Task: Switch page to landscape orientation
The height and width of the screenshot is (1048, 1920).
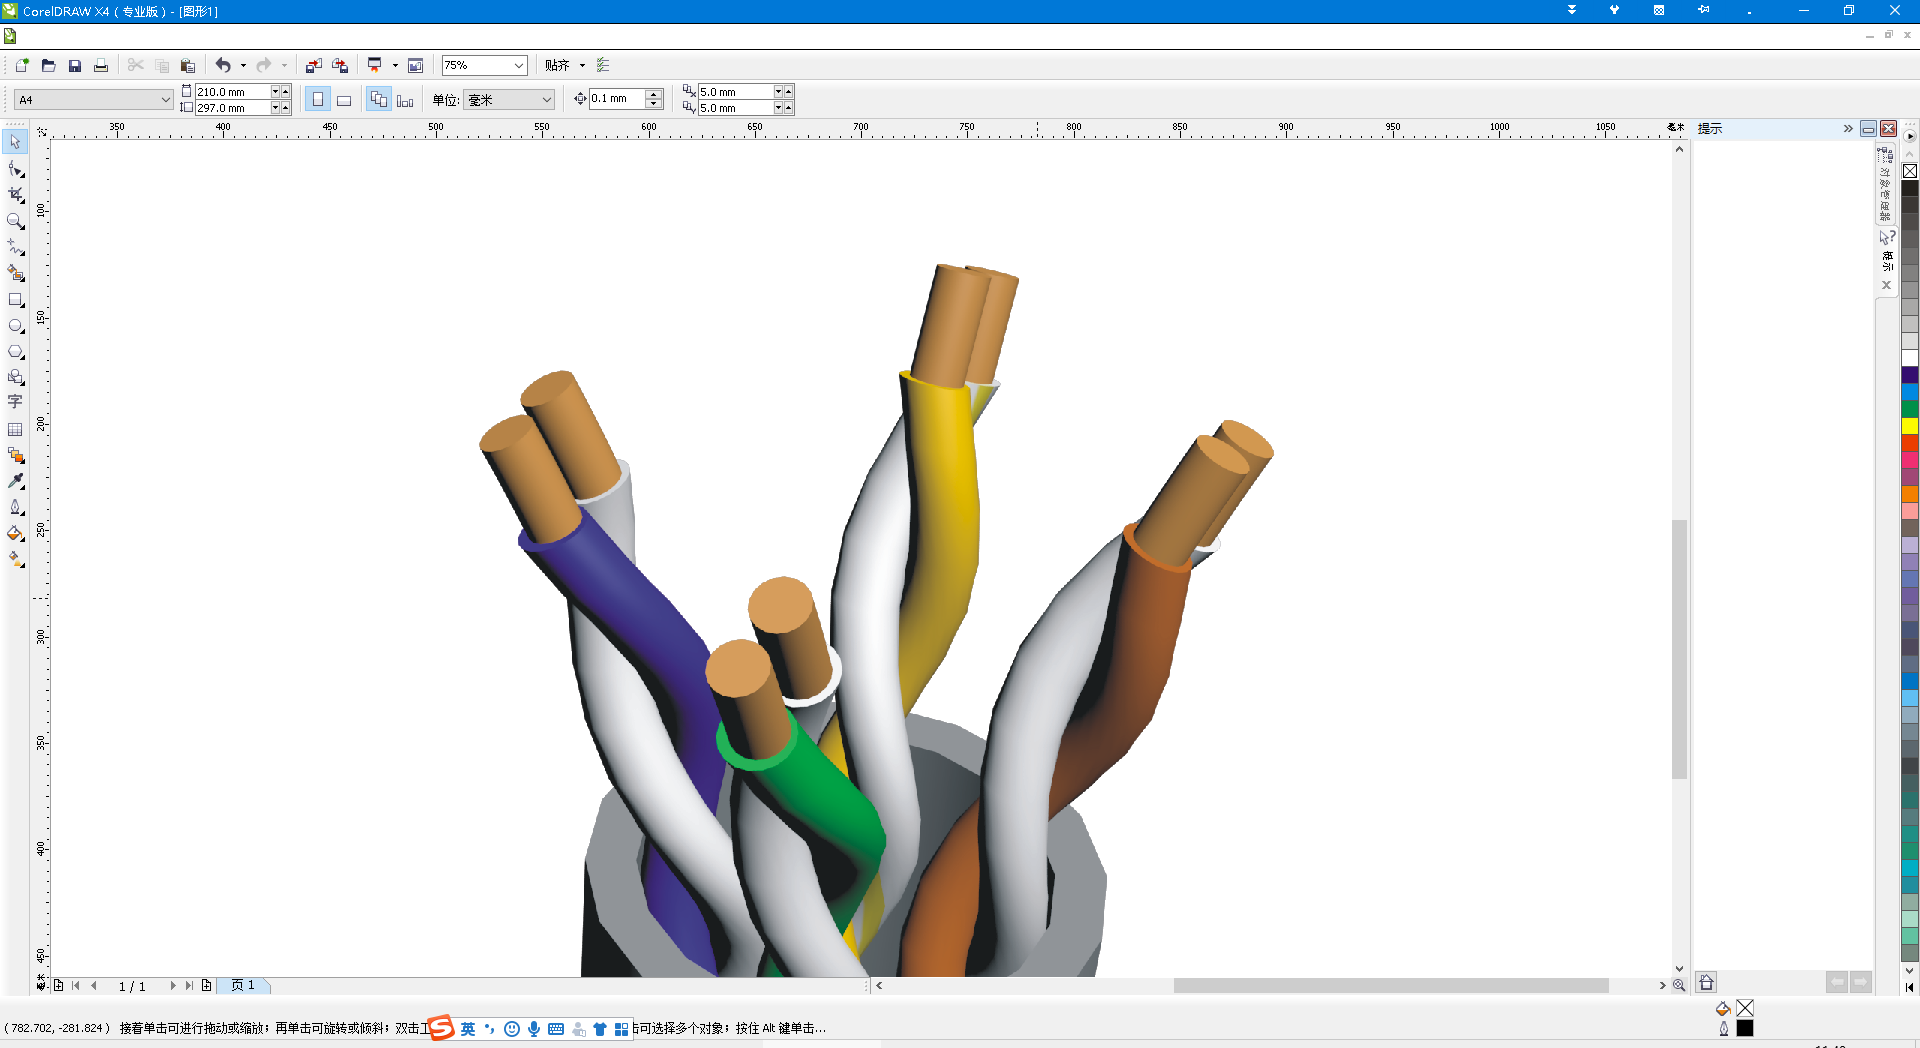Action: (344, 100)
